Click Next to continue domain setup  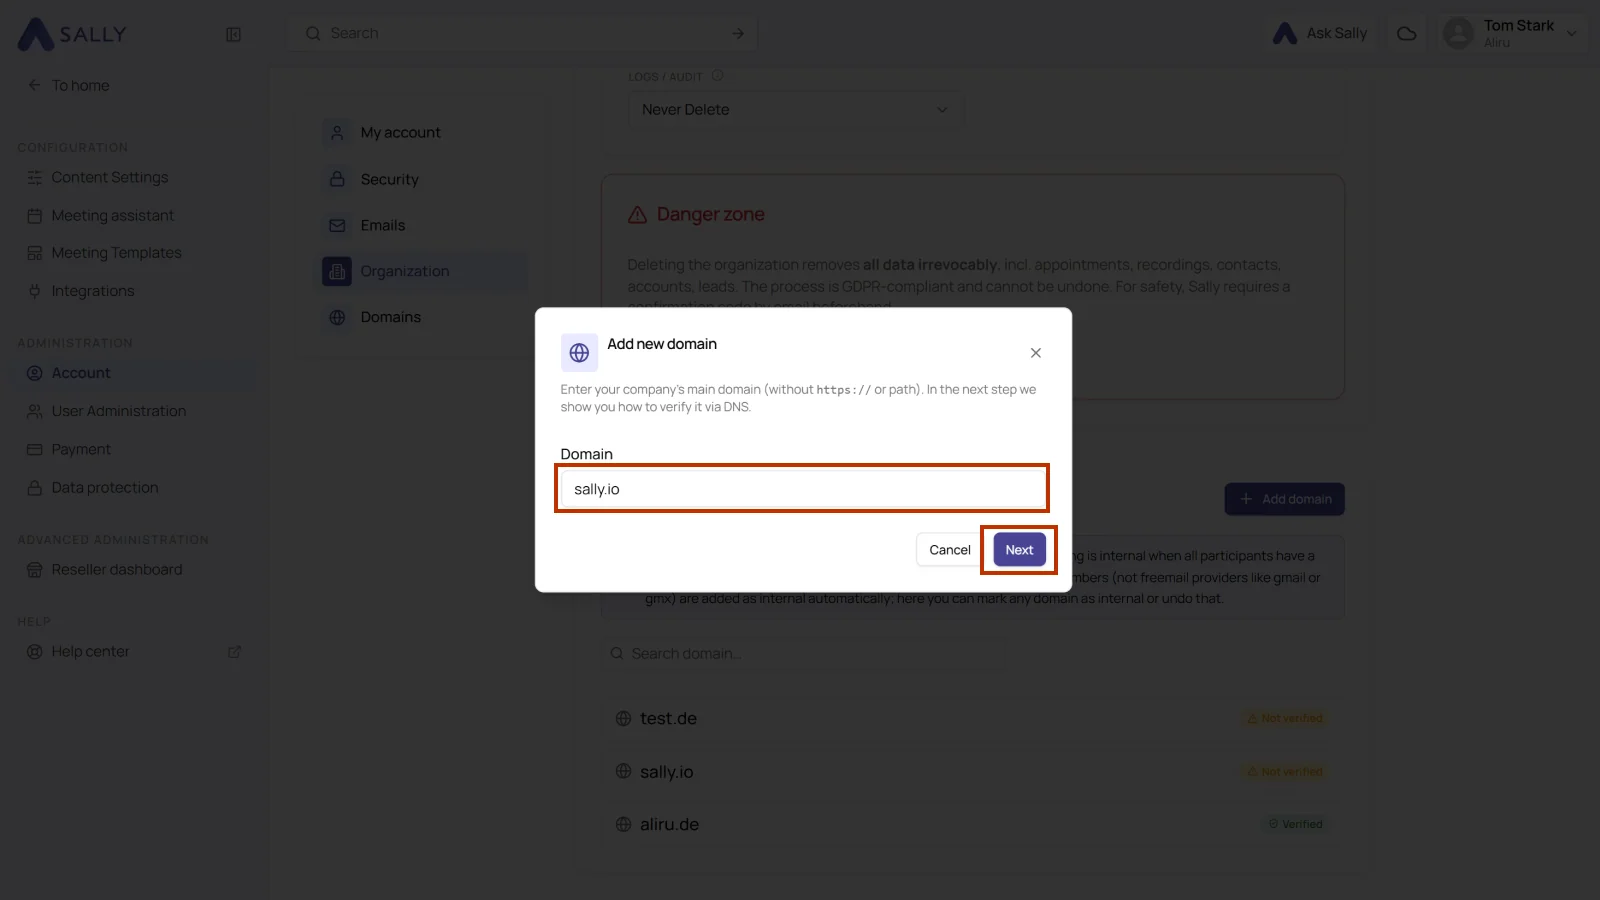pos(1019,550)
